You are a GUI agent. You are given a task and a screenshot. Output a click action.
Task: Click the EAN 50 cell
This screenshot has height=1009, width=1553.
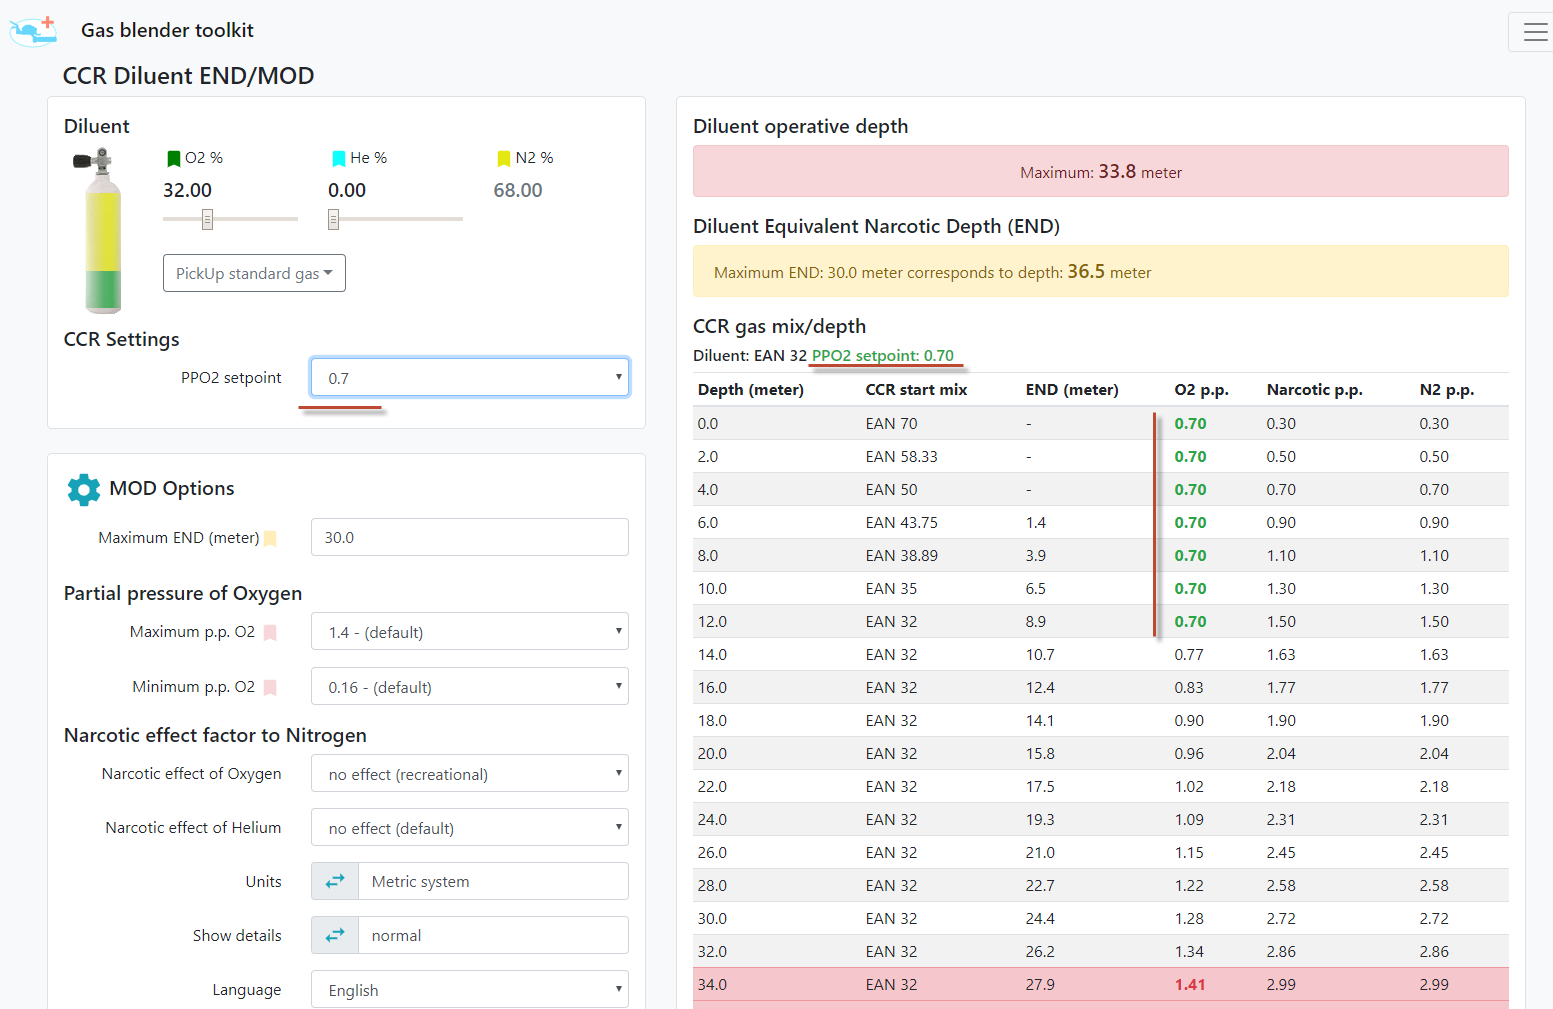point(891,490)
